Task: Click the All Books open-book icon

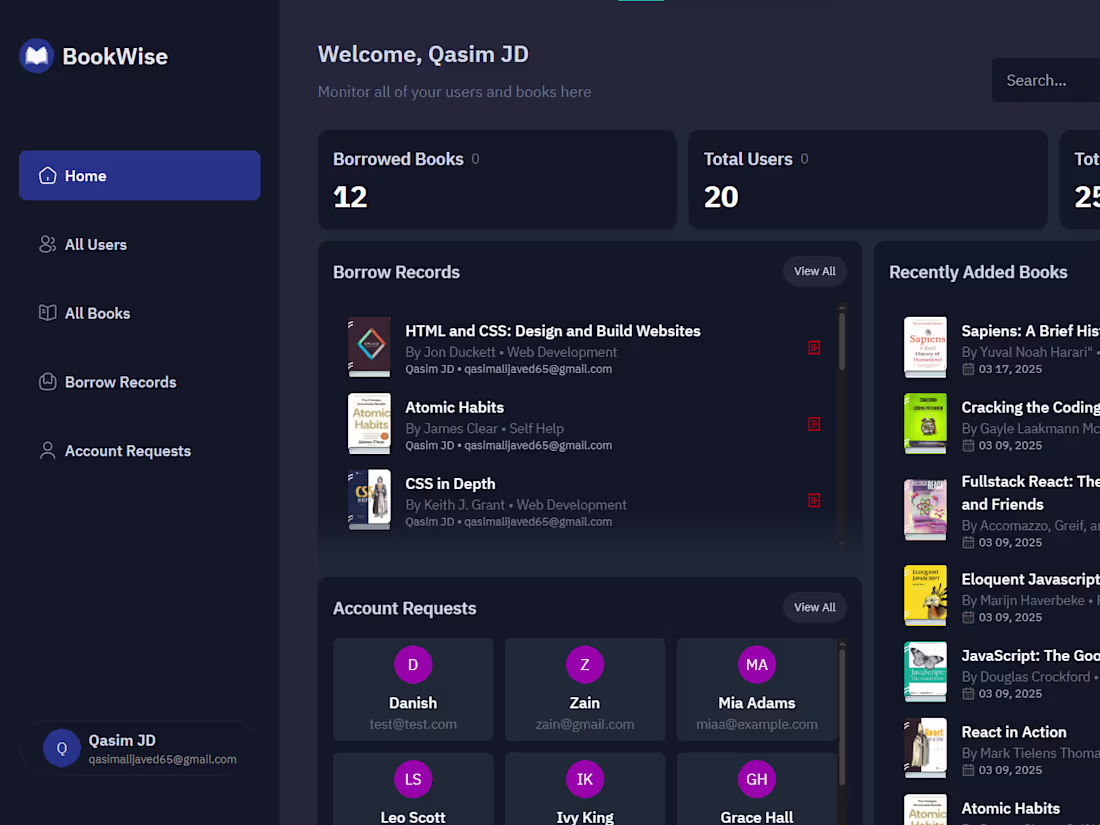Action: 48,313
